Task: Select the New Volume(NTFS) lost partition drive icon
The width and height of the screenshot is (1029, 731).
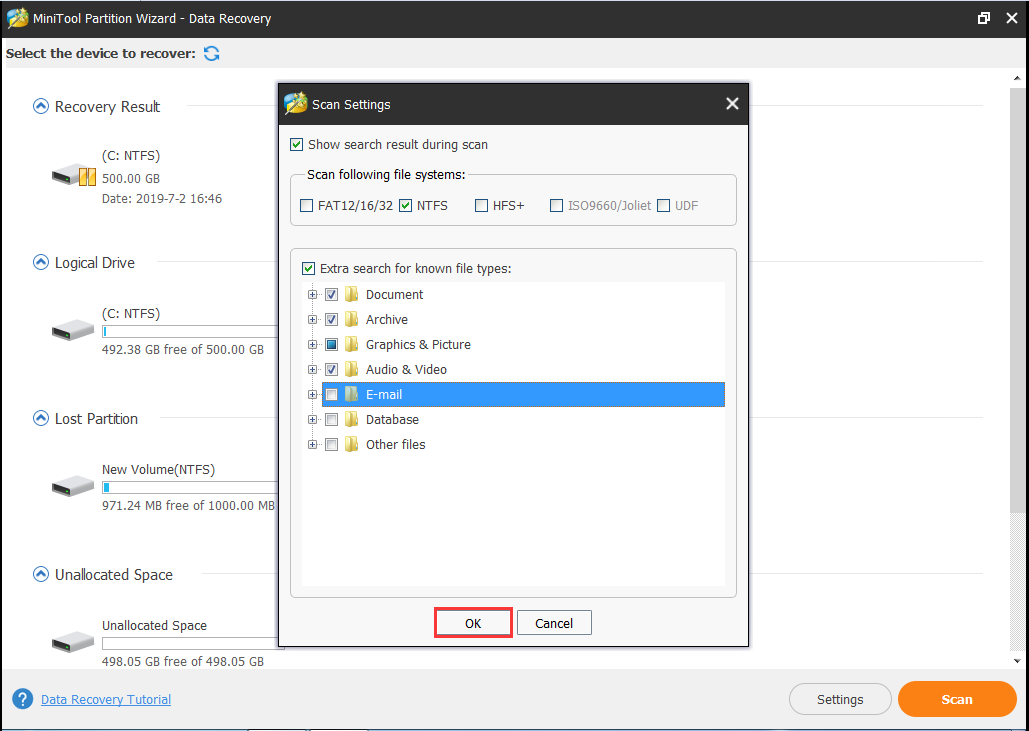Action: pos(73,486)
